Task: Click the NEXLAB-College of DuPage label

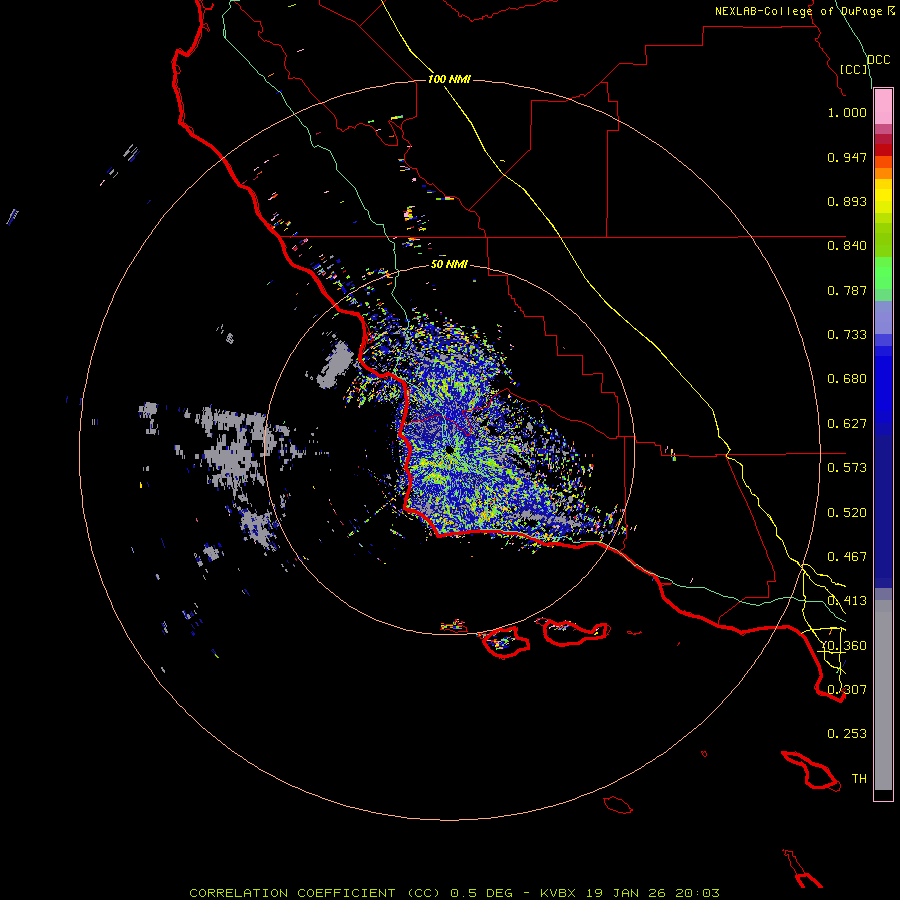Action: tap(798, 11)
